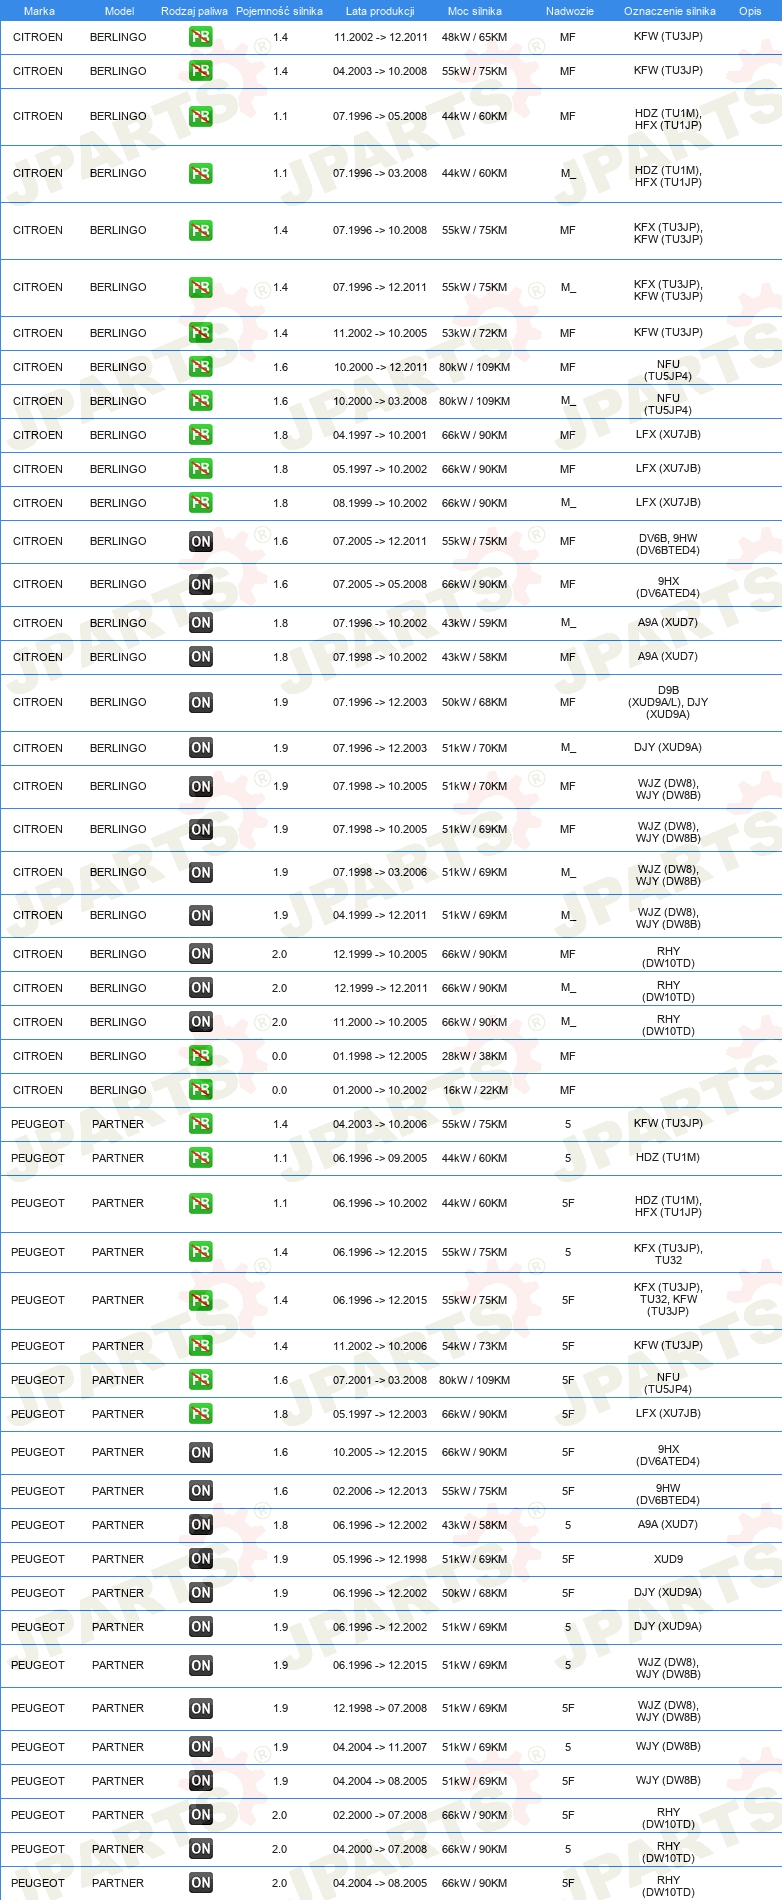Click the ON icon in the 43kW / 59KM row
Viewport: 782px width, 1900px height.
coord(201,623)
